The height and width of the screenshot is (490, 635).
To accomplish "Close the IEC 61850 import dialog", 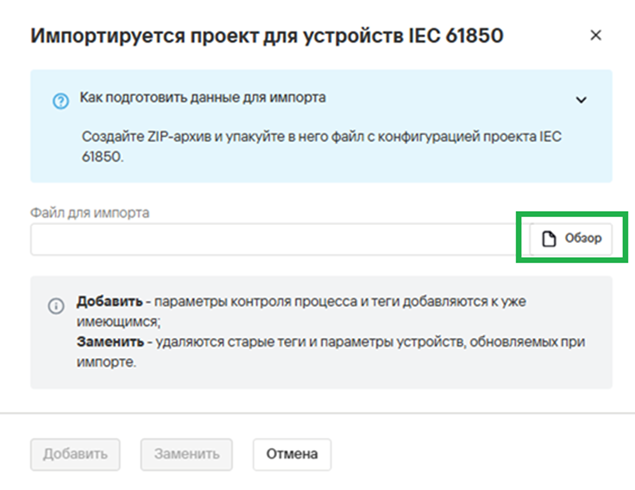I will tap(596, 35).
